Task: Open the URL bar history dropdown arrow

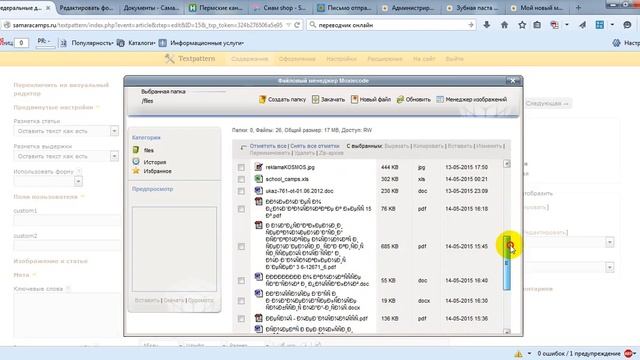Action: tap(289, 25)
